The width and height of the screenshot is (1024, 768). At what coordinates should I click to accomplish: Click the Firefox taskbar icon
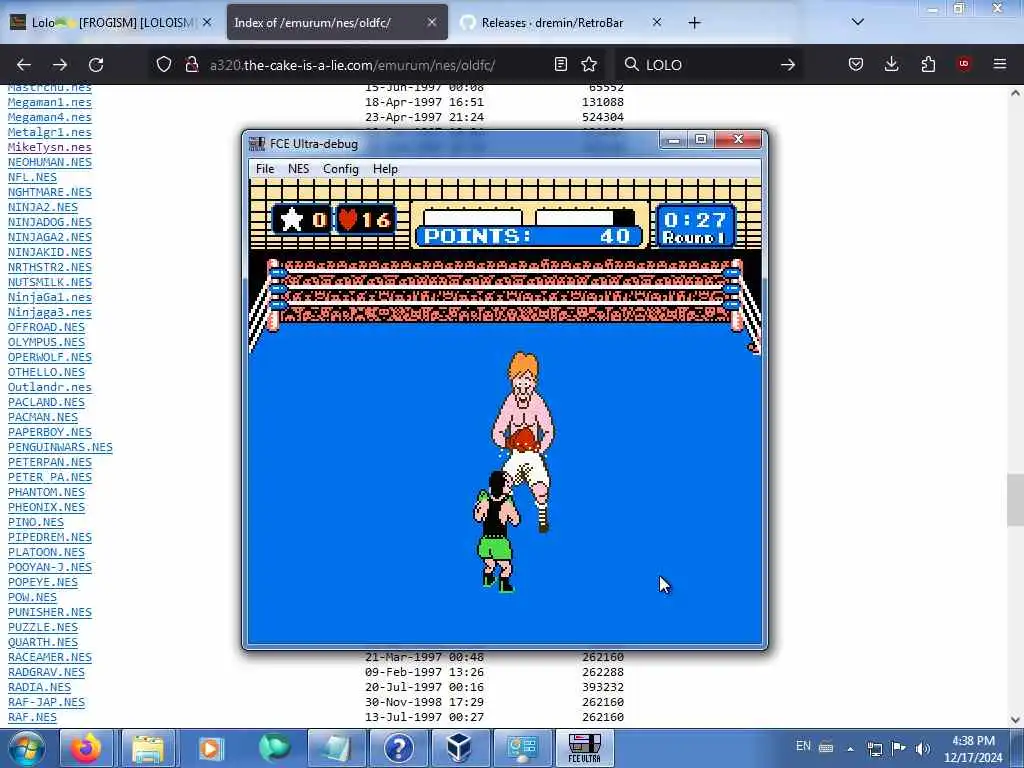point(86,748)
